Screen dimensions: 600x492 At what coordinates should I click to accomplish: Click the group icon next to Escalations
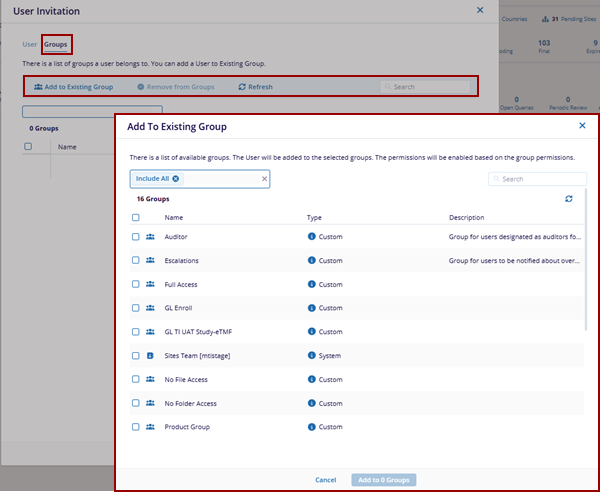pyautogui.click(x=151, y=261)
